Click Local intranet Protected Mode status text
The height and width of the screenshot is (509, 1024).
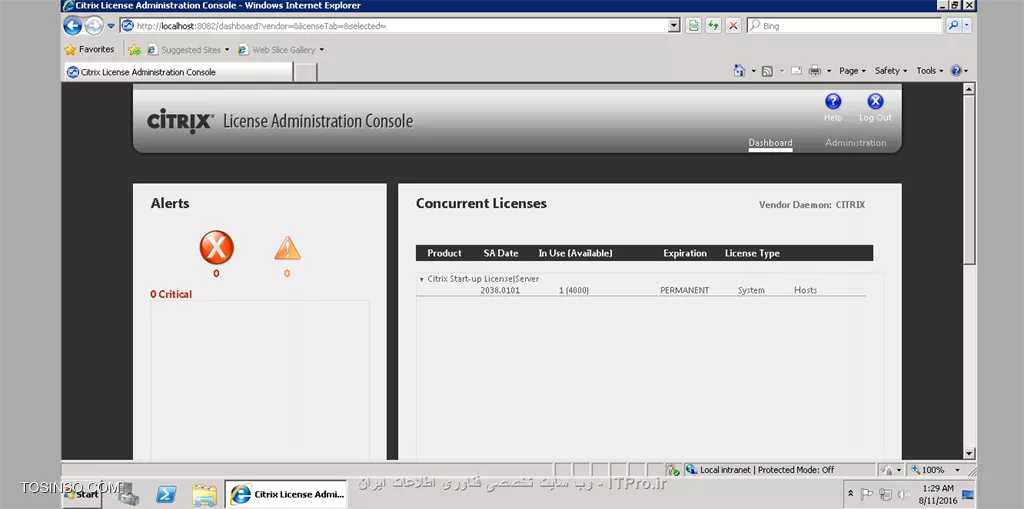tap(767, 470)
